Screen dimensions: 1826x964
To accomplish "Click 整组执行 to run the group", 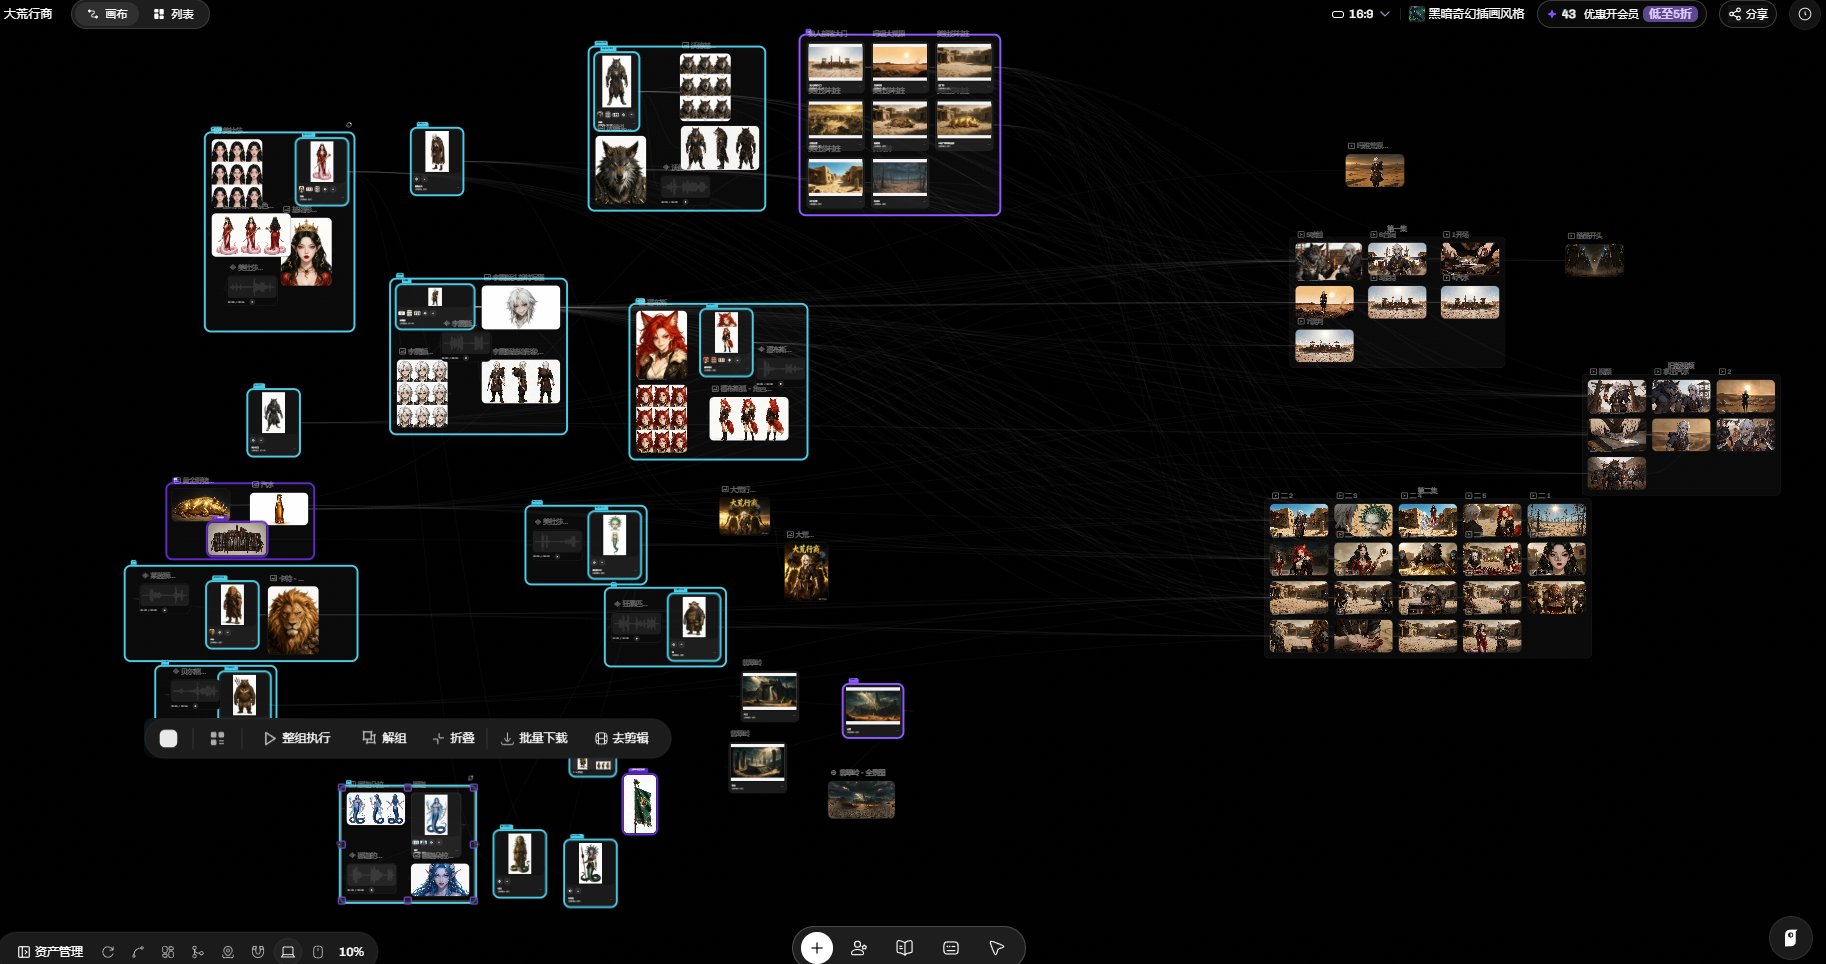I will (x=297, y=738).
